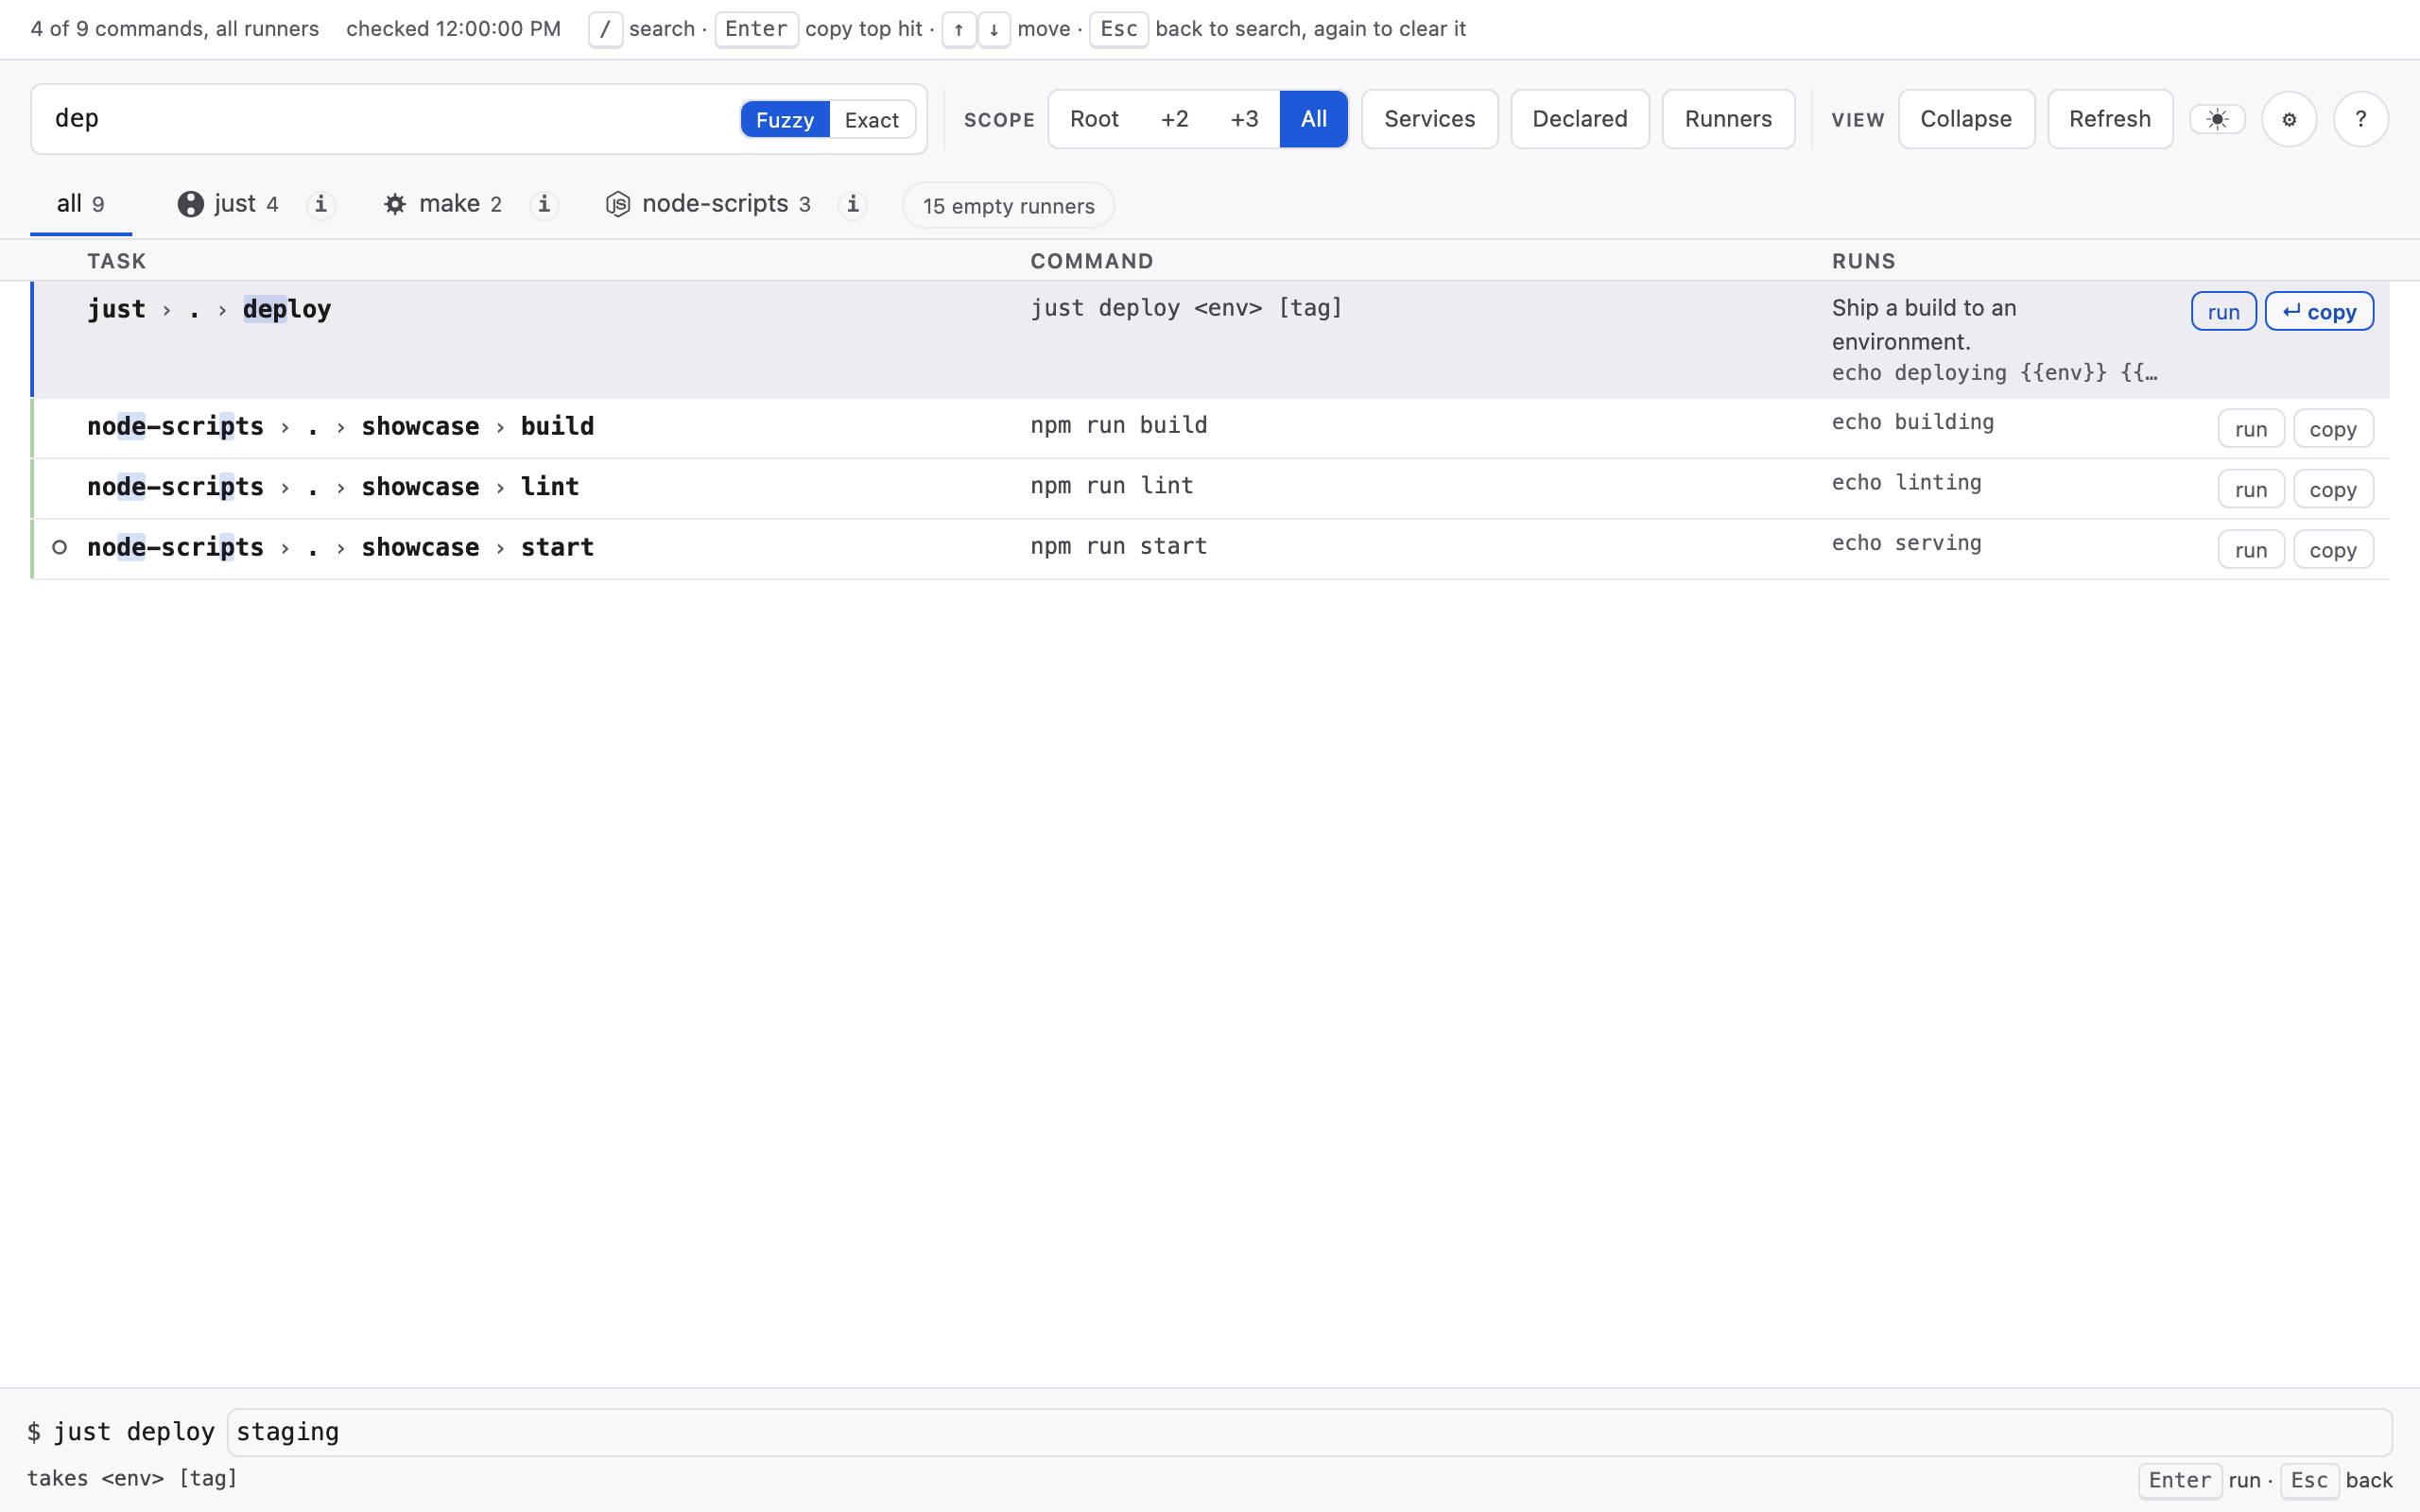Image resolution: width=2420 pixels, height=1512 pixels.
Task: Switch to the make 2 tab
Action: click(443, 204)
